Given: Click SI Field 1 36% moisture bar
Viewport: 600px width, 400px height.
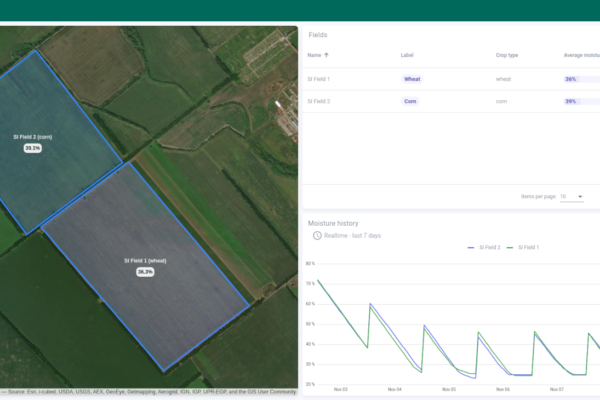Looking at the screenshot, I should tap(578, 78).
